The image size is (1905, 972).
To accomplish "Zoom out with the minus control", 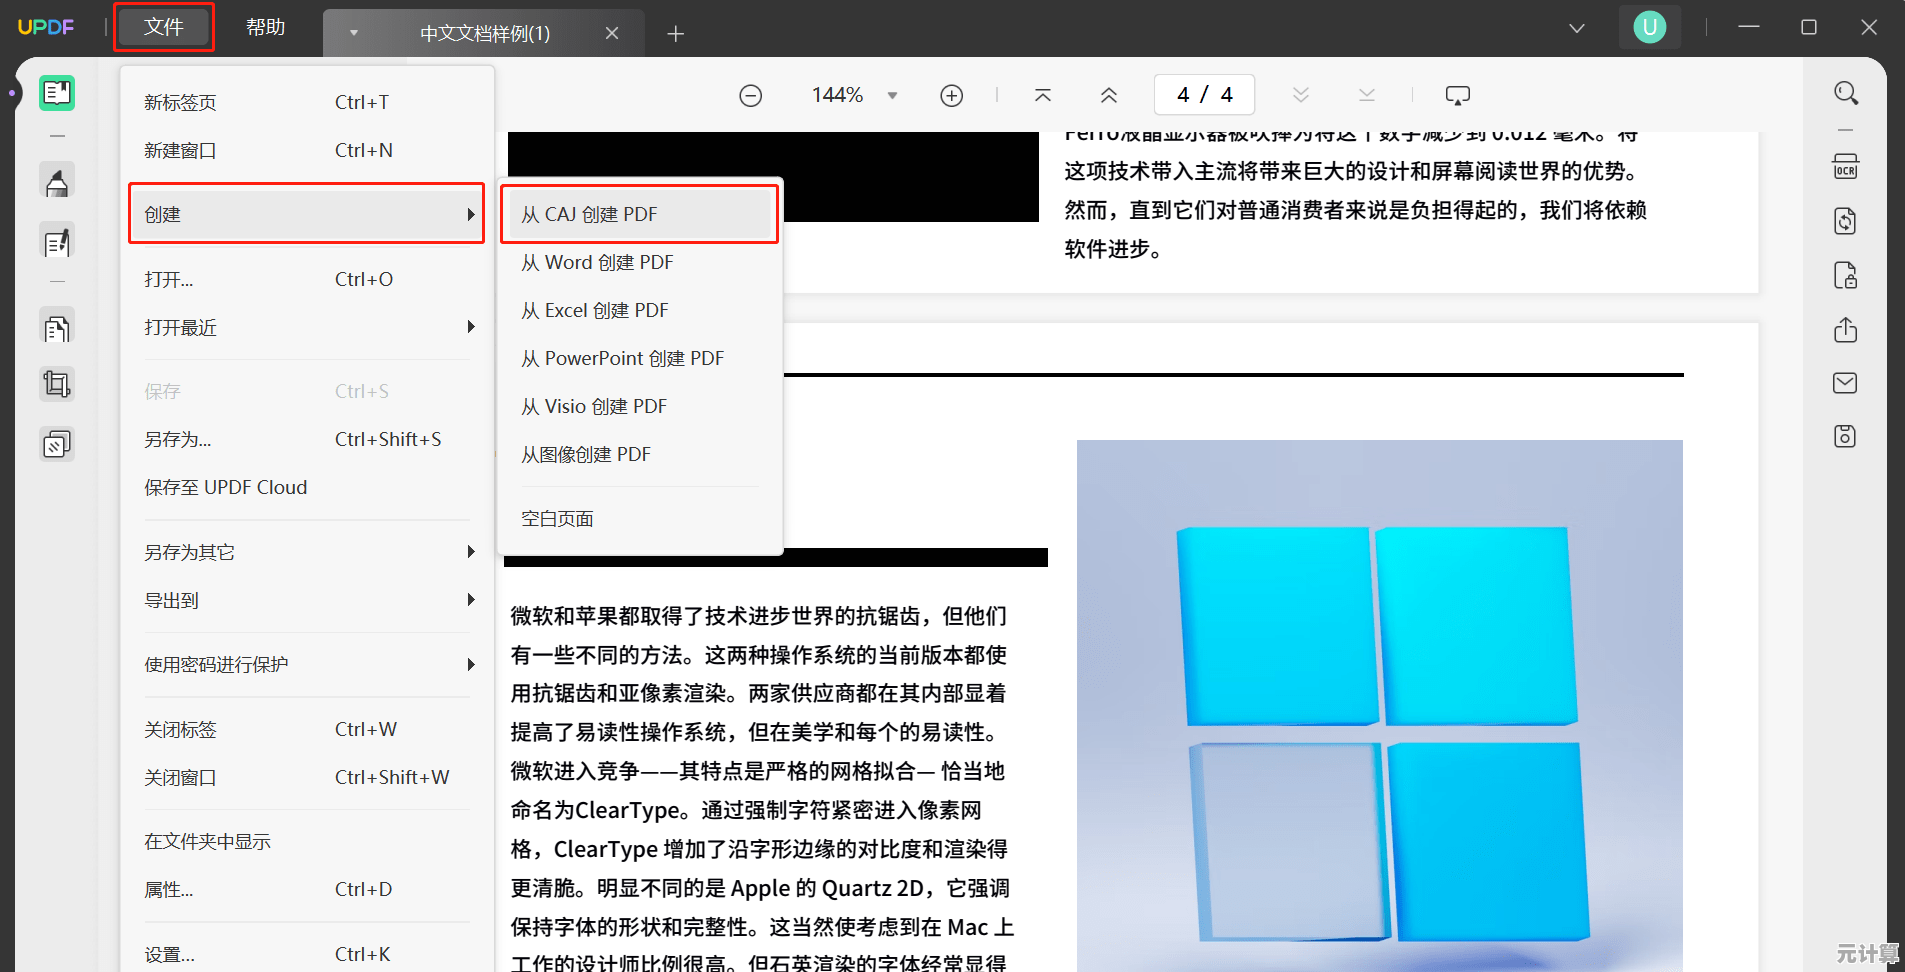I will coord(750,94).
